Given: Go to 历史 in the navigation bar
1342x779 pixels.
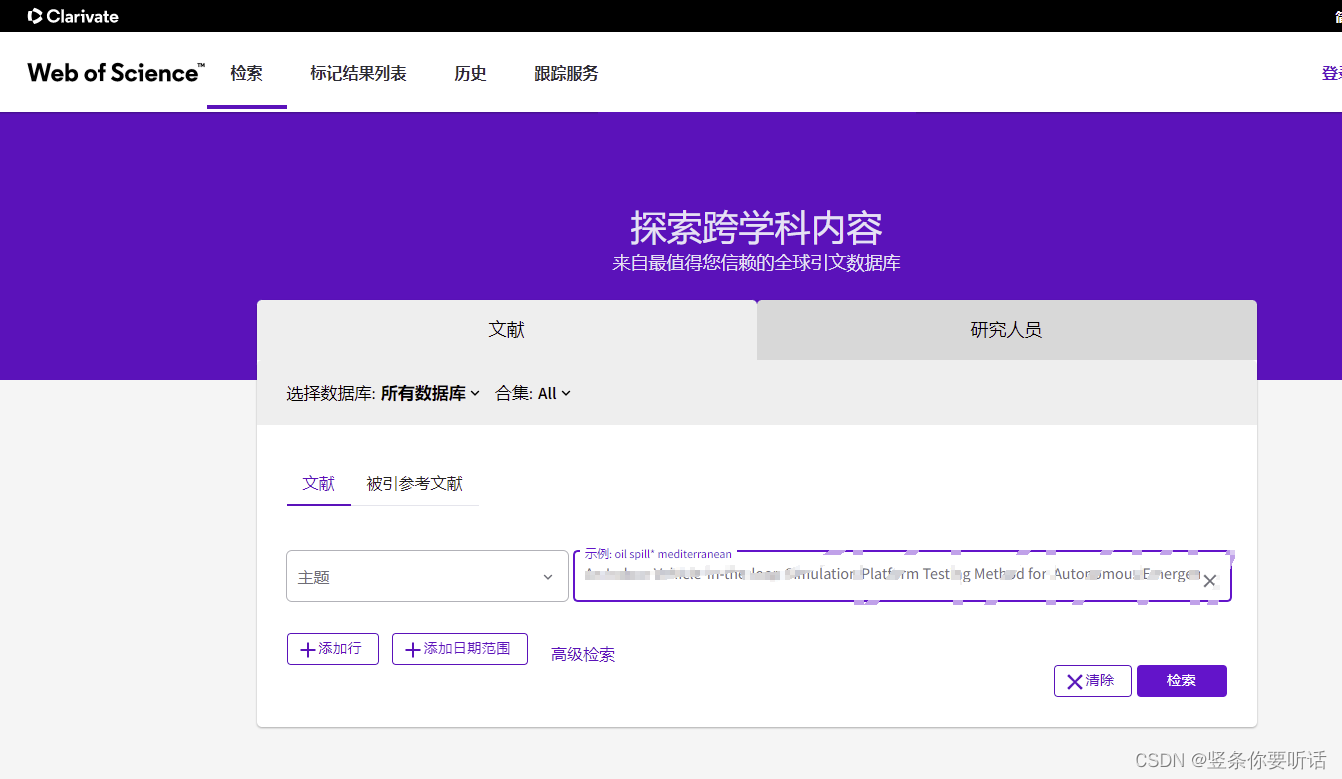Looking at the screenshot, I should pos(470,73).
